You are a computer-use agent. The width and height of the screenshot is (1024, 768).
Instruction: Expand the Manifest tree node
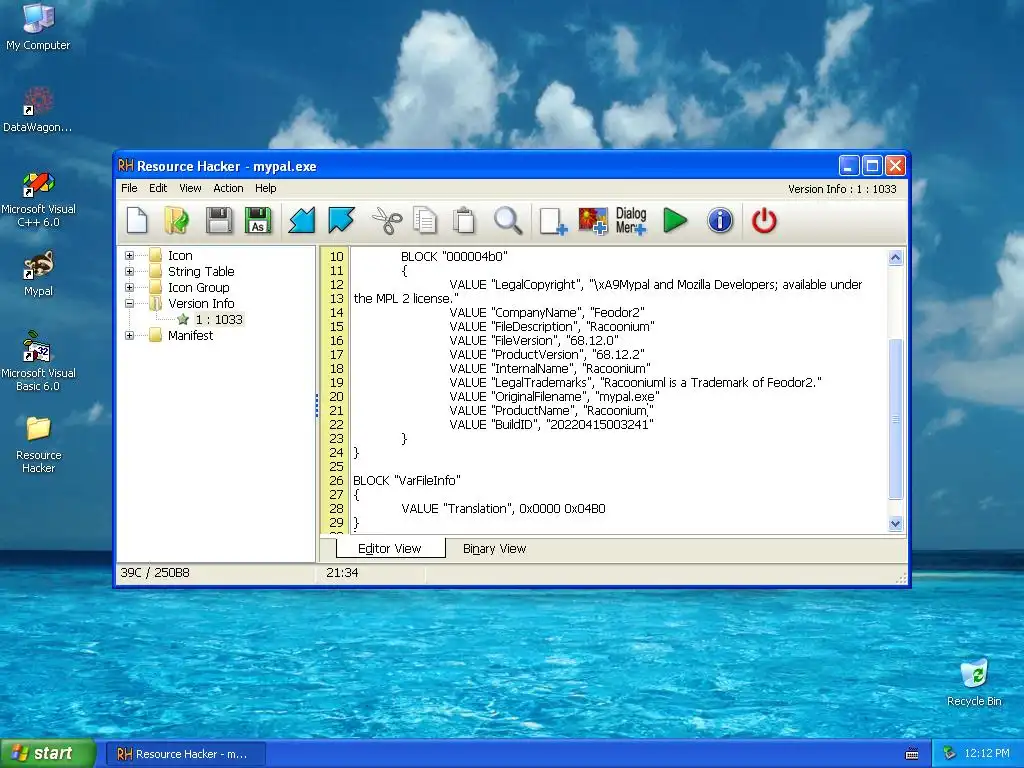(x=129, y=336)
